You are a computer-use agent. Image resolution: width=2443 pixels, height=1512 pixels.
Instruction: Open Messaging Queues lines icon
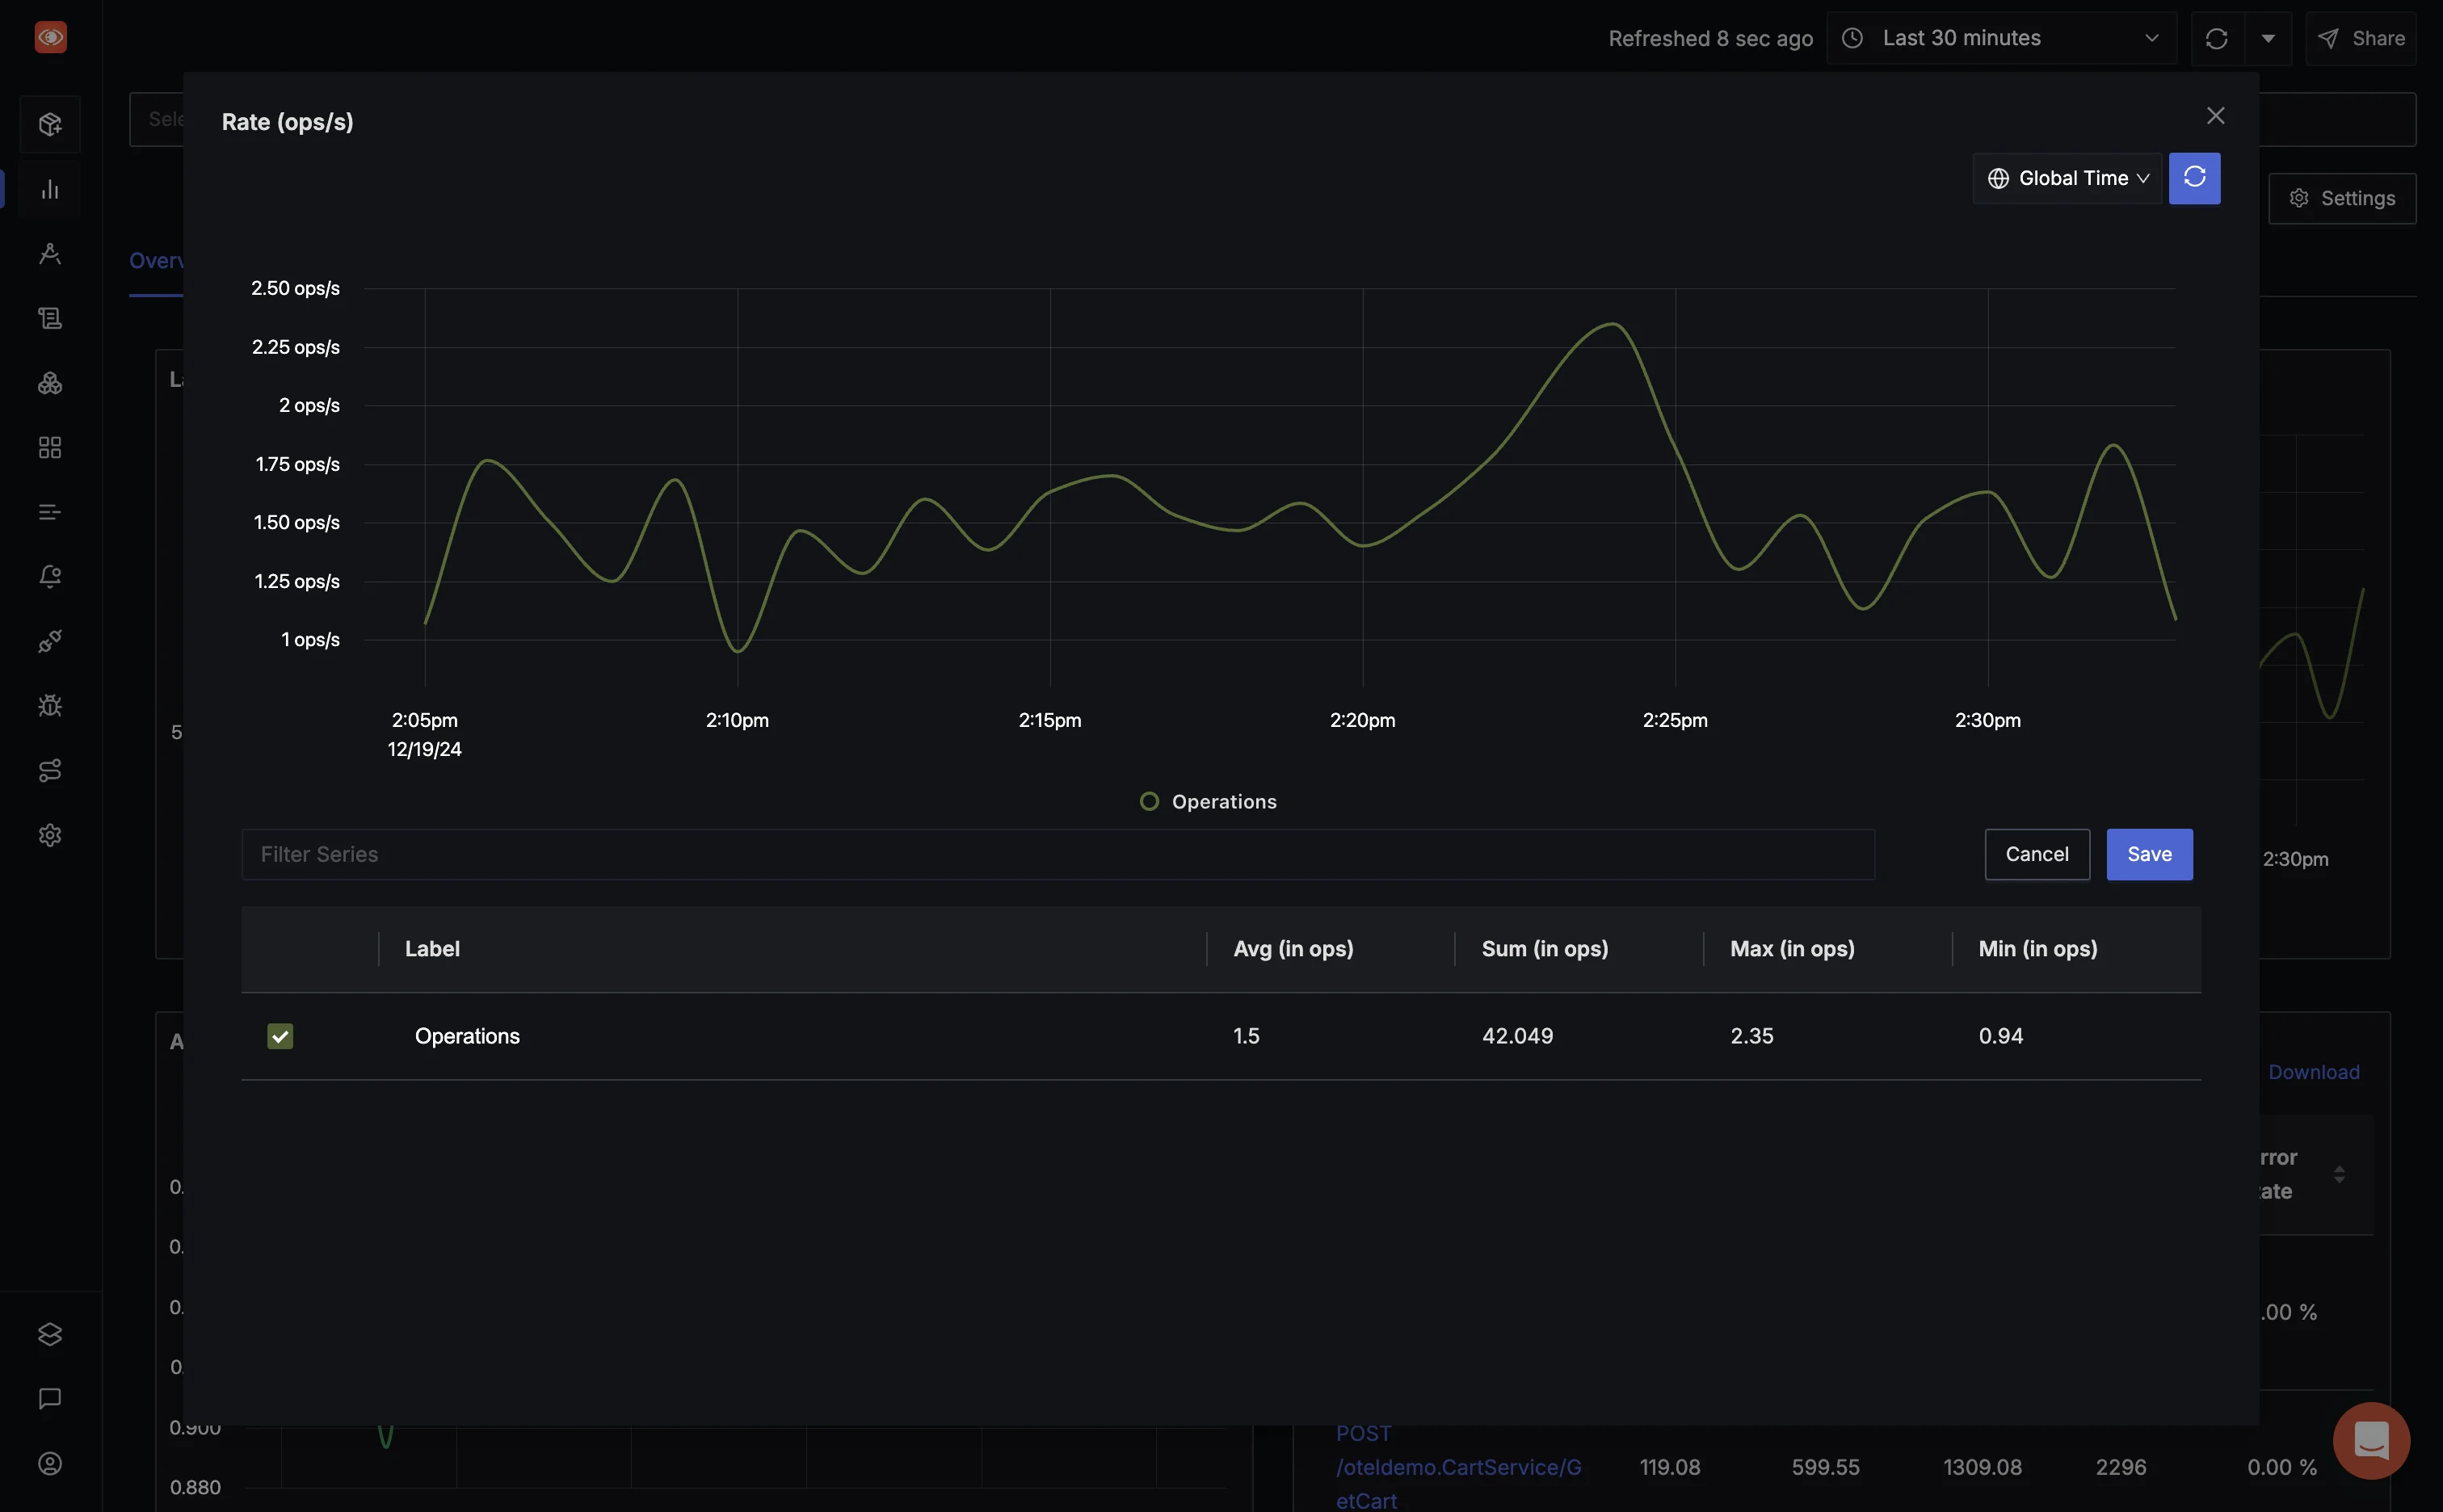tap(50, 512)
